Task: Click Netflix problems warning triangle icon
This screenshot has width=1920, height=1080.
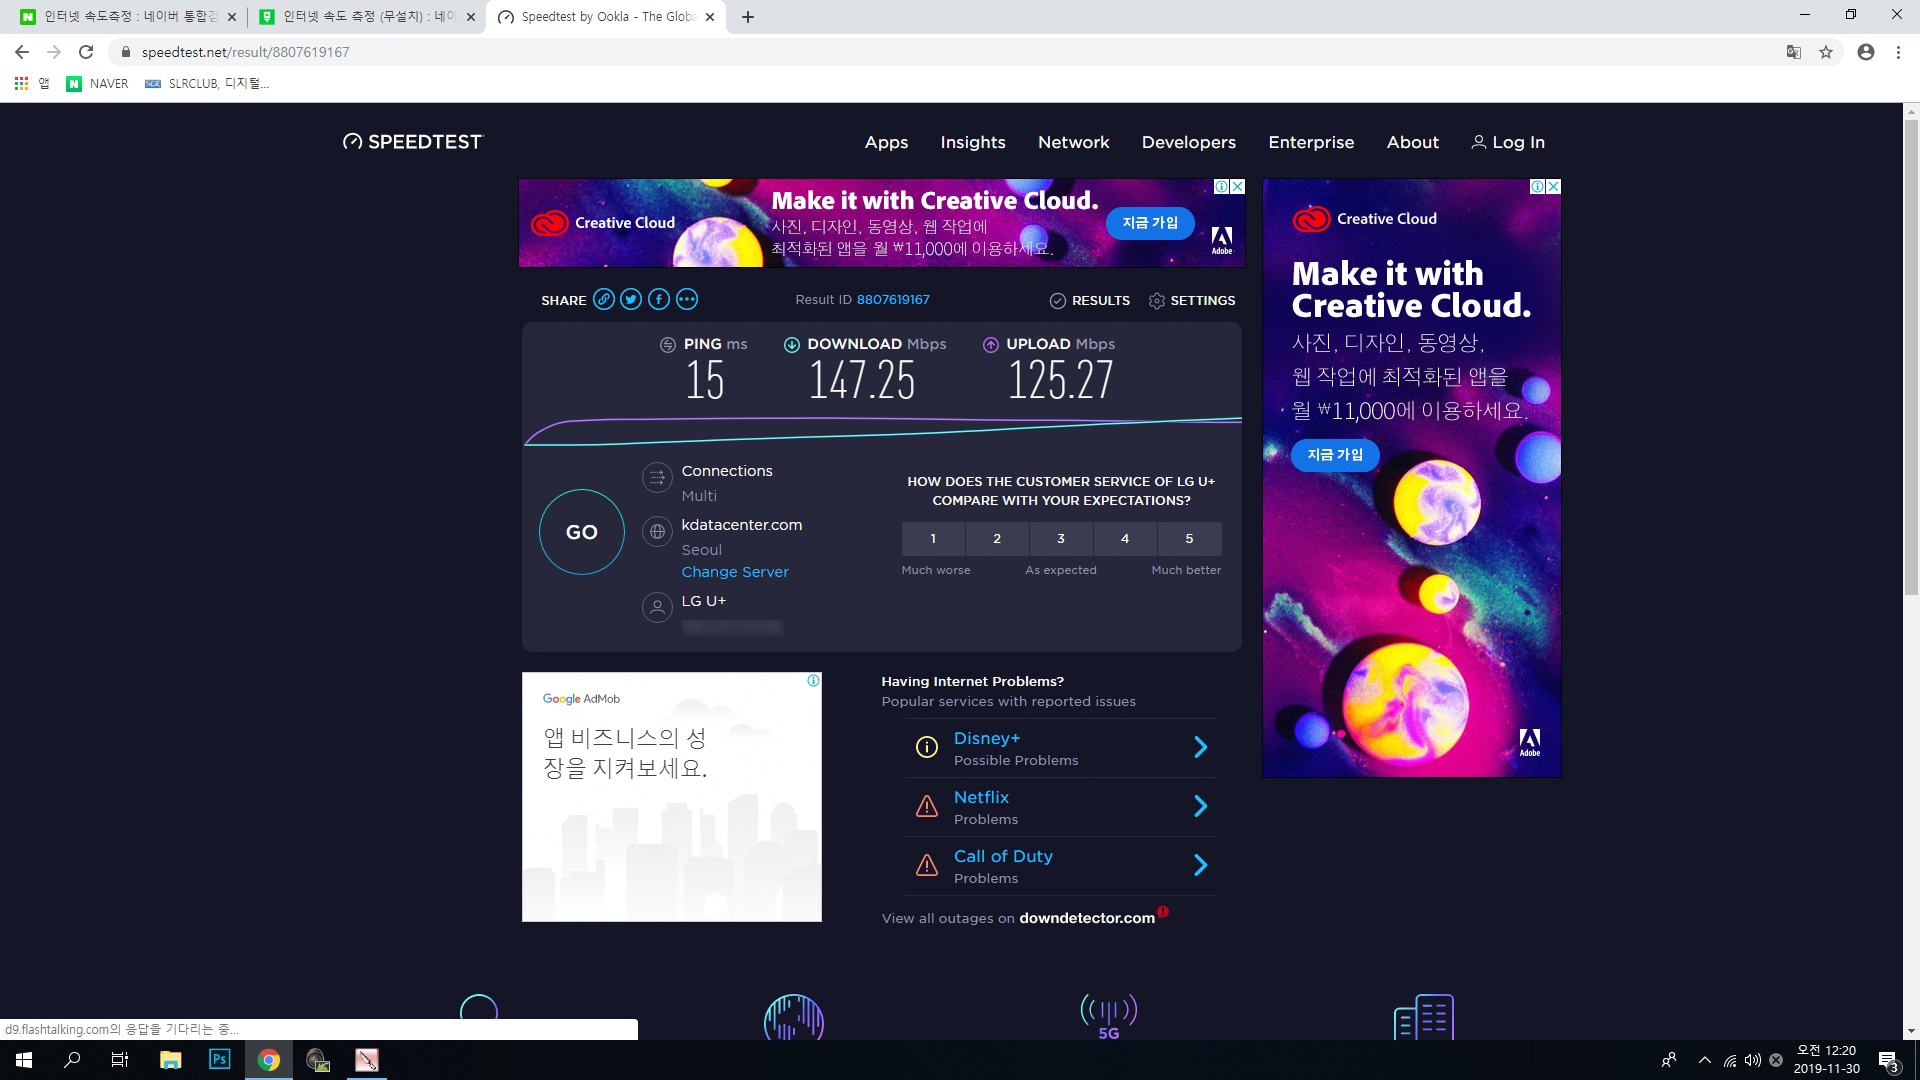Action: (x=927, y=806)
